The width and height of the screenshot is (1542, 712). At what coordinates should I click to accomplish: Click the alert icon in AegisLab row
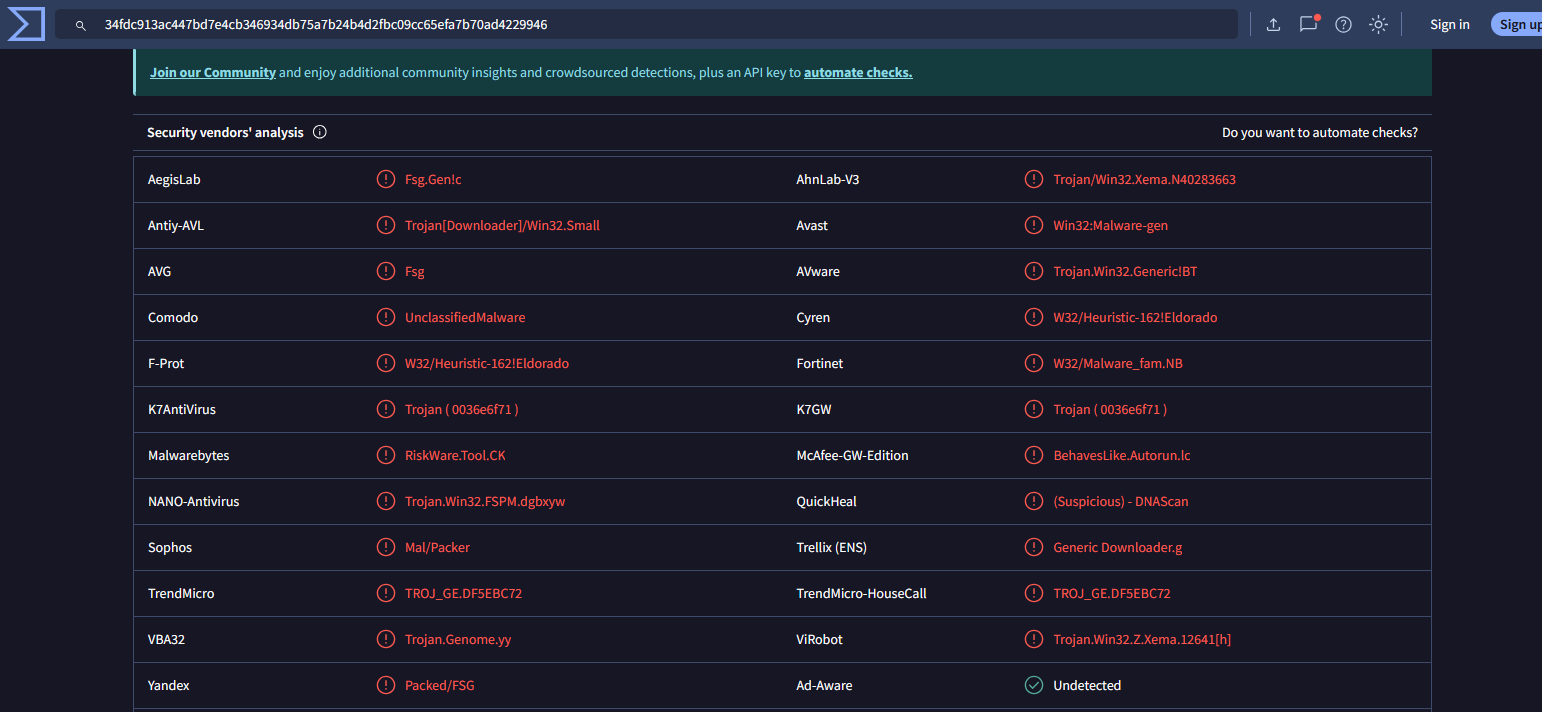tap(385, 179)
